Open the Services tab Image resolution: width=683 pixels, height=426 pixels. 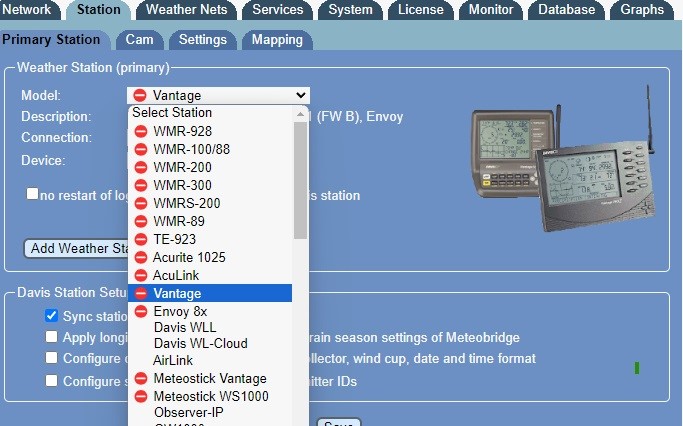[x=277, y=10]
